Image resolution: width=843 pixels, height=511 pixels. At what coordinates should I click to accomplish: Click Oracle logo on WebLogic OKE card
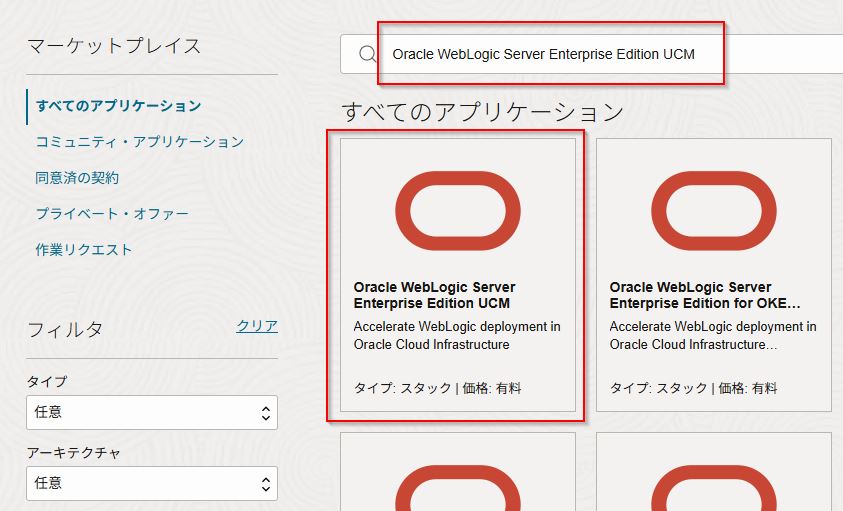(713, 211)
